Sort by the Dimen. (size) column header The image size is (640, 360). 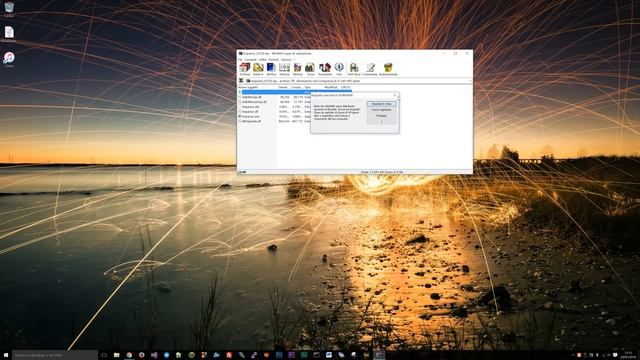coord(283,87)
